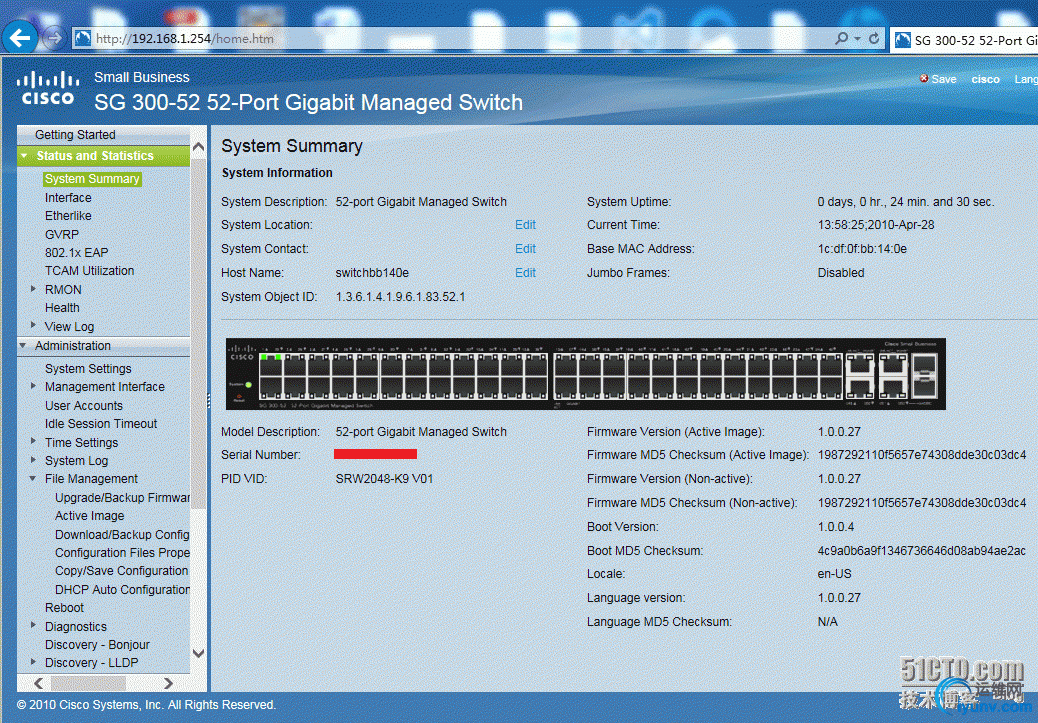Image resolution: width=1038 pixels, height=723 pixels.
Task: Open the Interface statistics page
Action: click(68, 197)
